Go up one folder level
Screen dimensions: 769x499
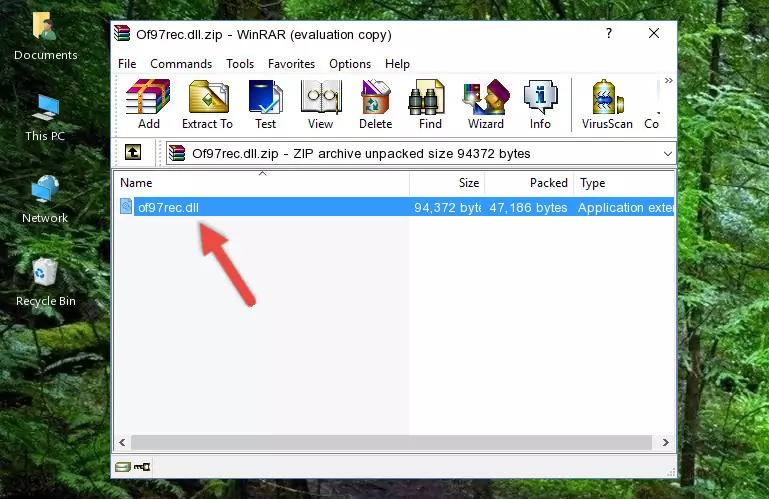[x=133, y=153]
